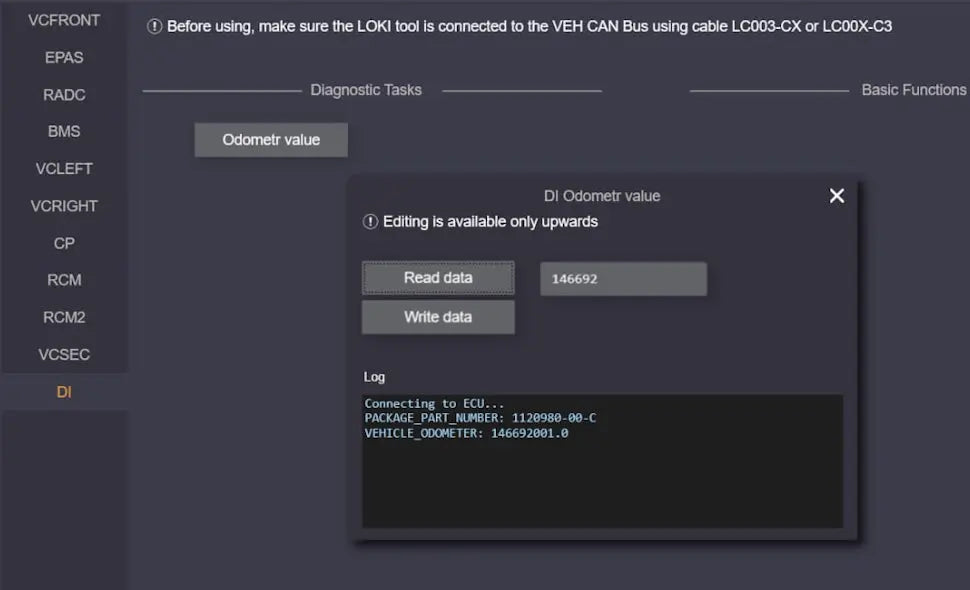Open the CP charge port module
Image resolution: width=970 pixels, height=590 pixels.
pos(64,243)
